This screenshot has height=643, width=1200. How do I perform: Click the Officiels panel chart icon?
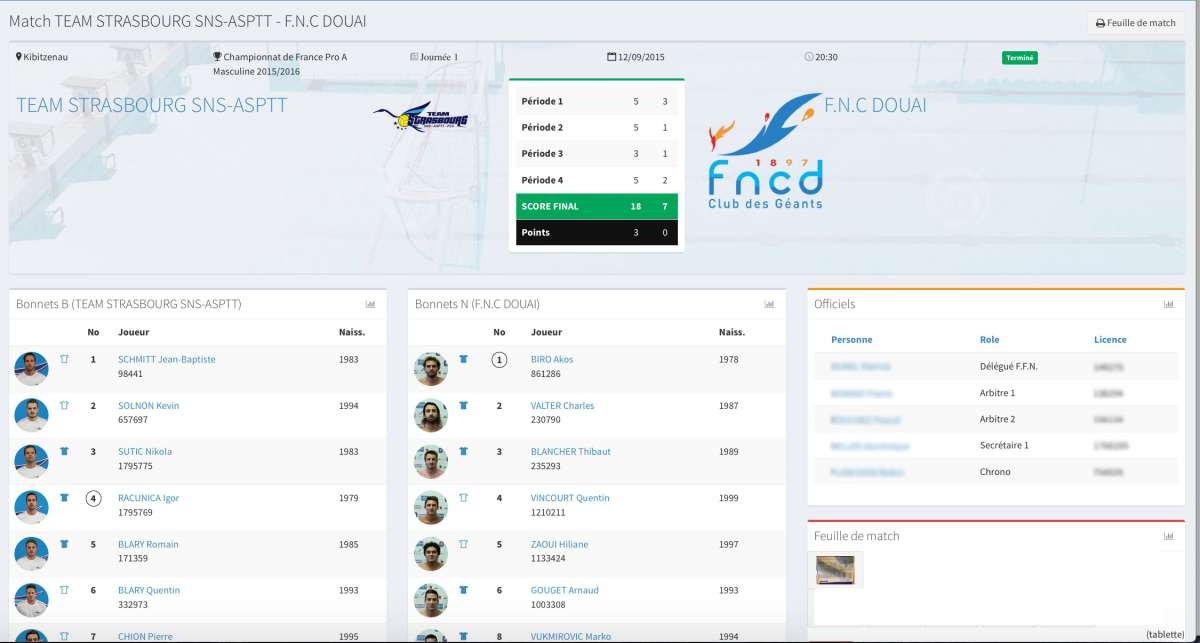tap(1168, 304)
